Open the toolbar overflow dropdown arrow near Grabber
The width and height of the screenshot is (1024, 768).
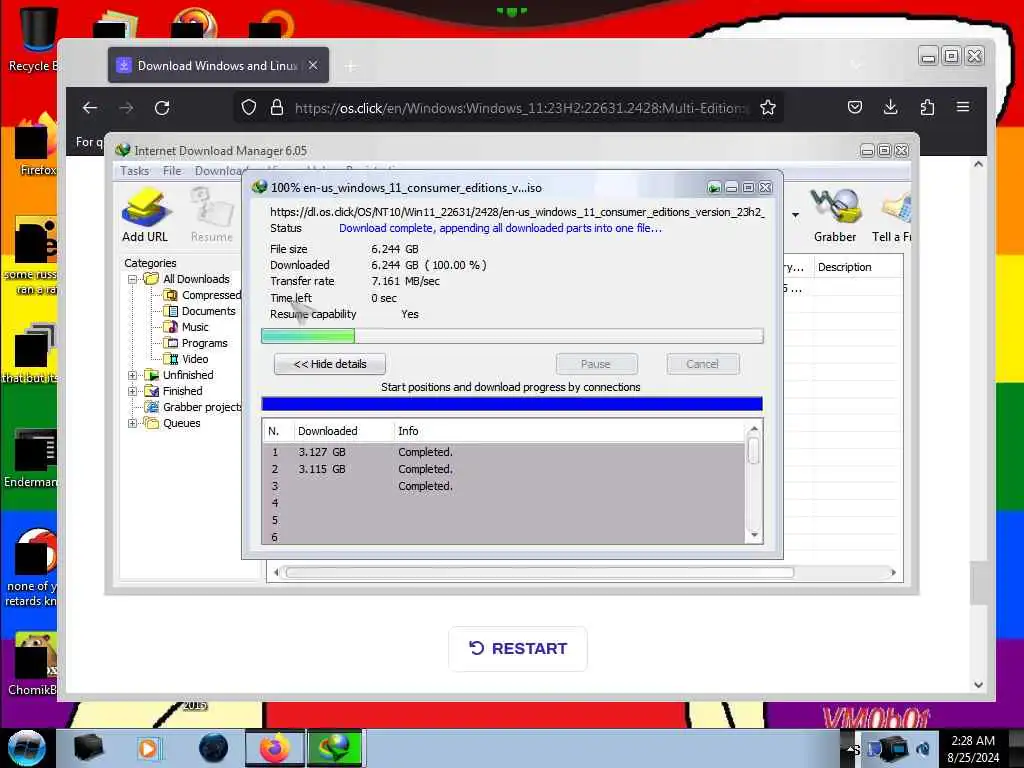tap(795, 215)
